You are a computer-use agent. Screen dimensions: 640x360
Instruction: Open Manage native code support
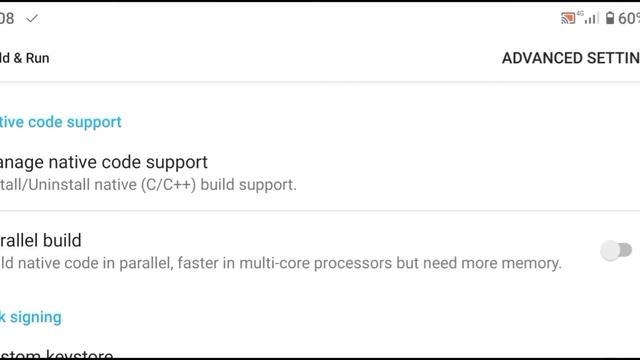tap(104, 162)
